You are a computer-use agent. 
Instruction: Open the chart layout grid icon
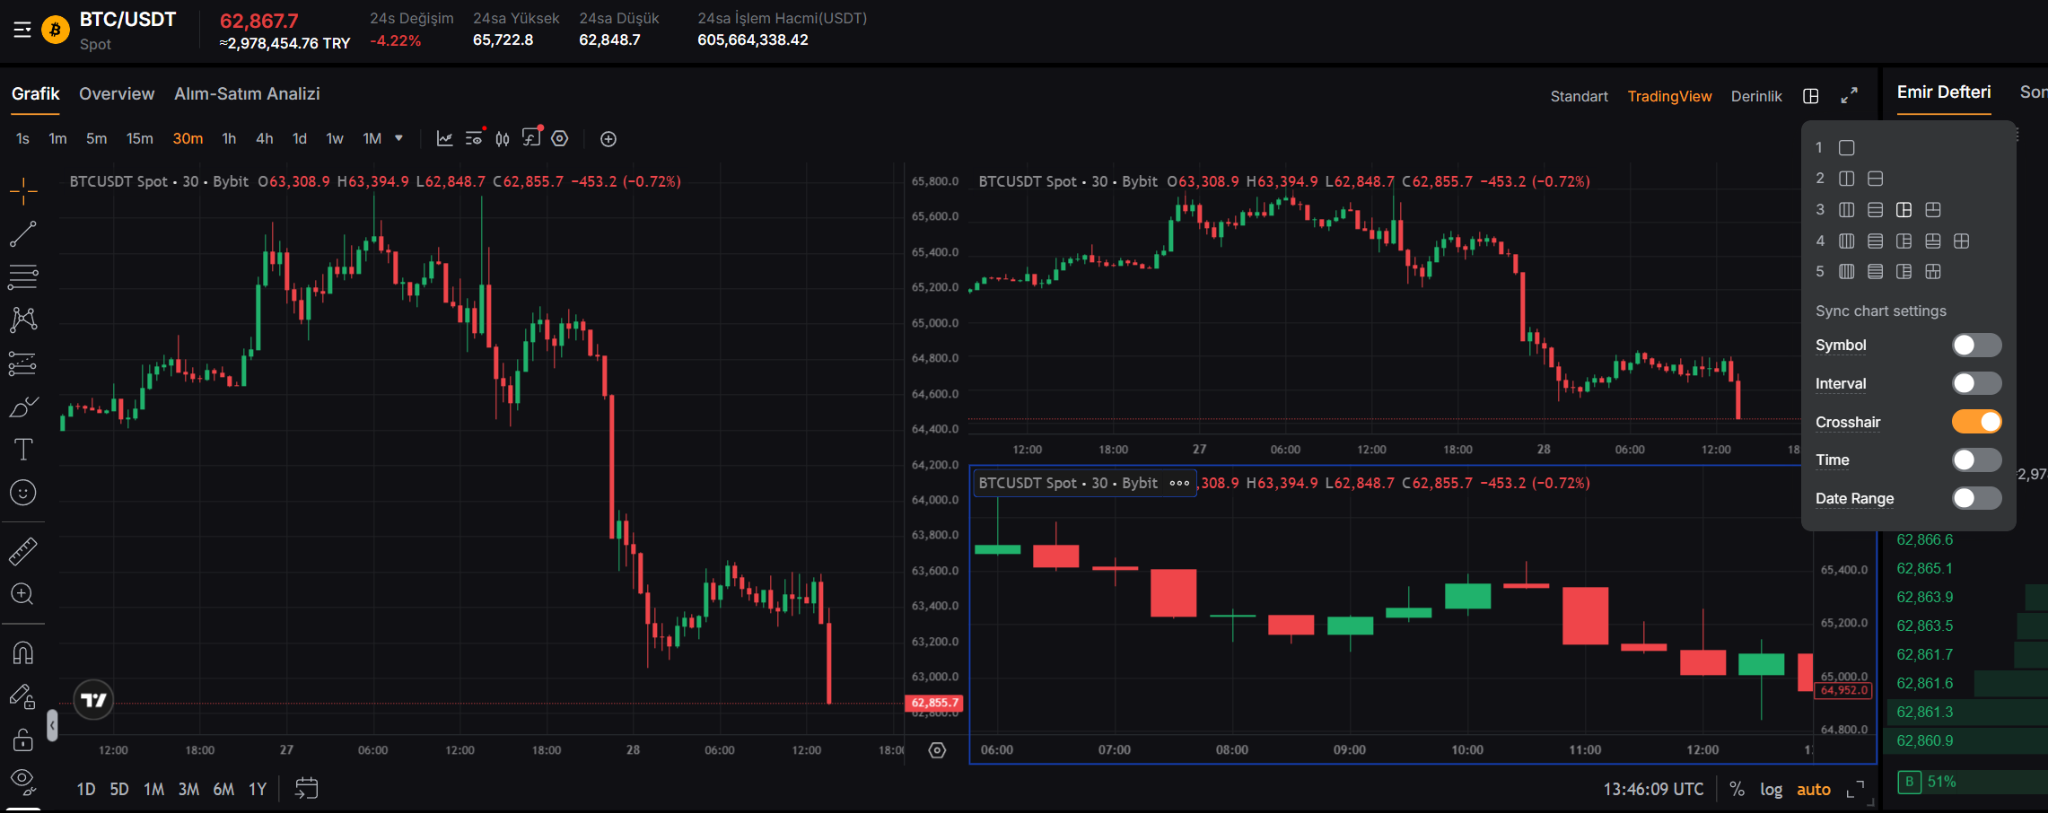[1811, 96]
